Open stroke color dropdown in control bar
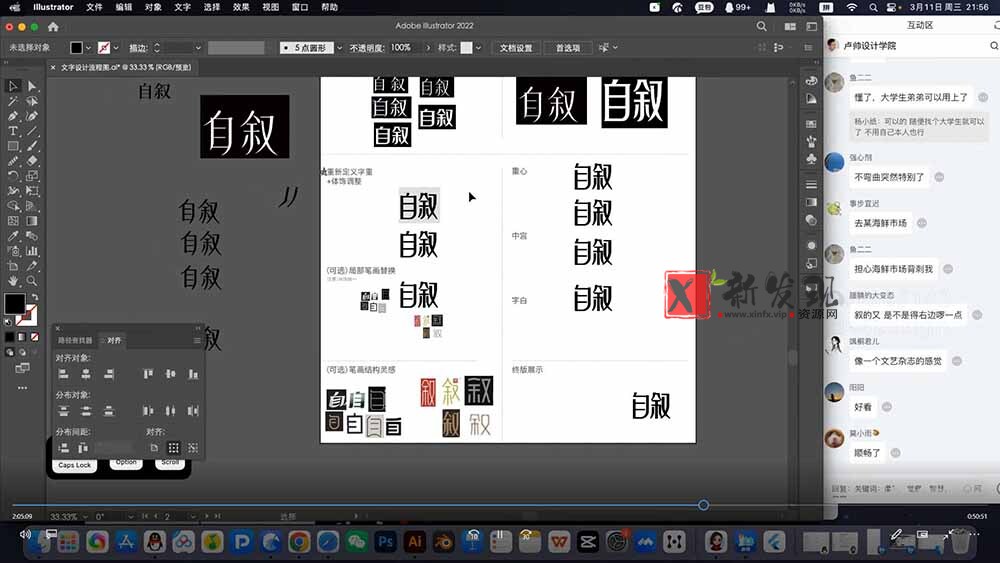The height and width of the screenshot is (563, 1000). 115,48
